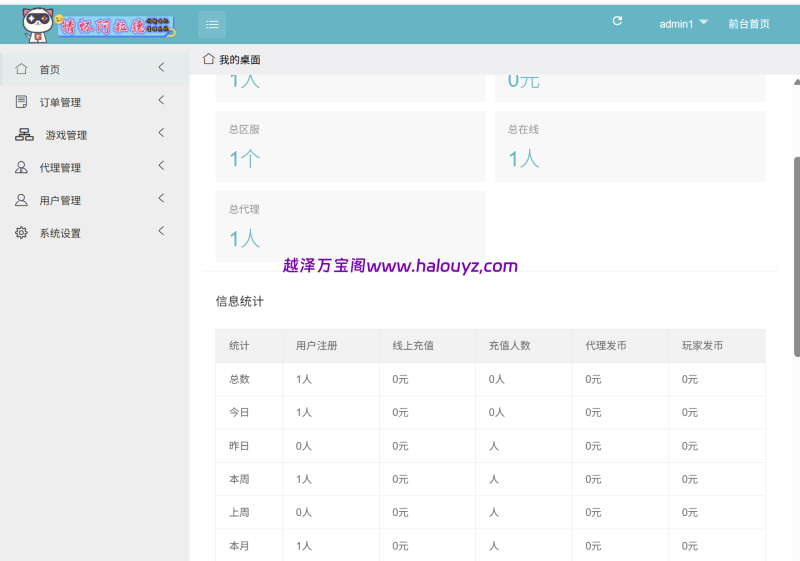The height and width of the screenshot is (561, 800).
Task: Click 0人 user registration in 昨日 row
Action: coord(304,446)
